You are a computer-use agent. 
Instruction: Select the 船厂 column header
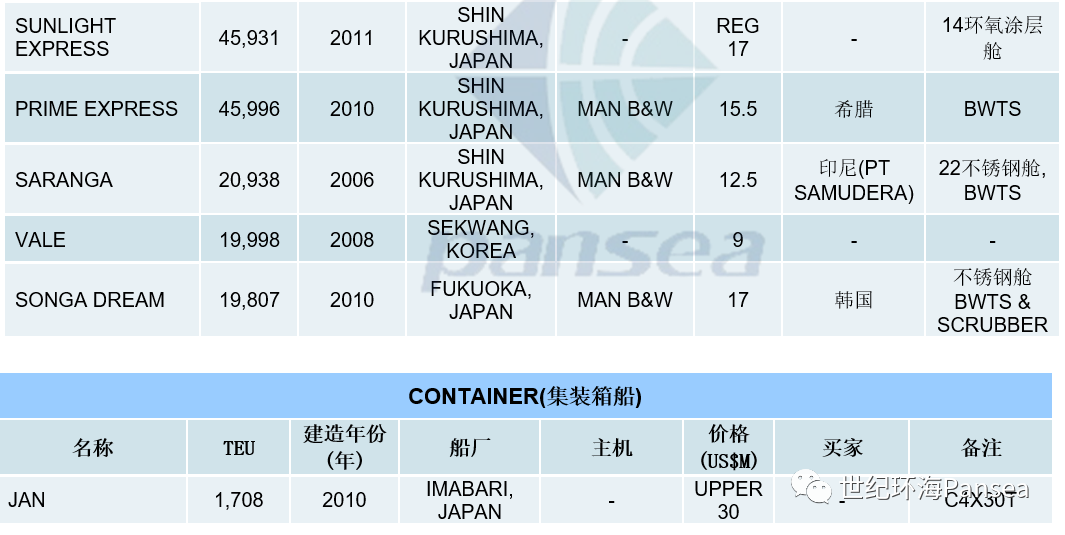pos(470,447)
